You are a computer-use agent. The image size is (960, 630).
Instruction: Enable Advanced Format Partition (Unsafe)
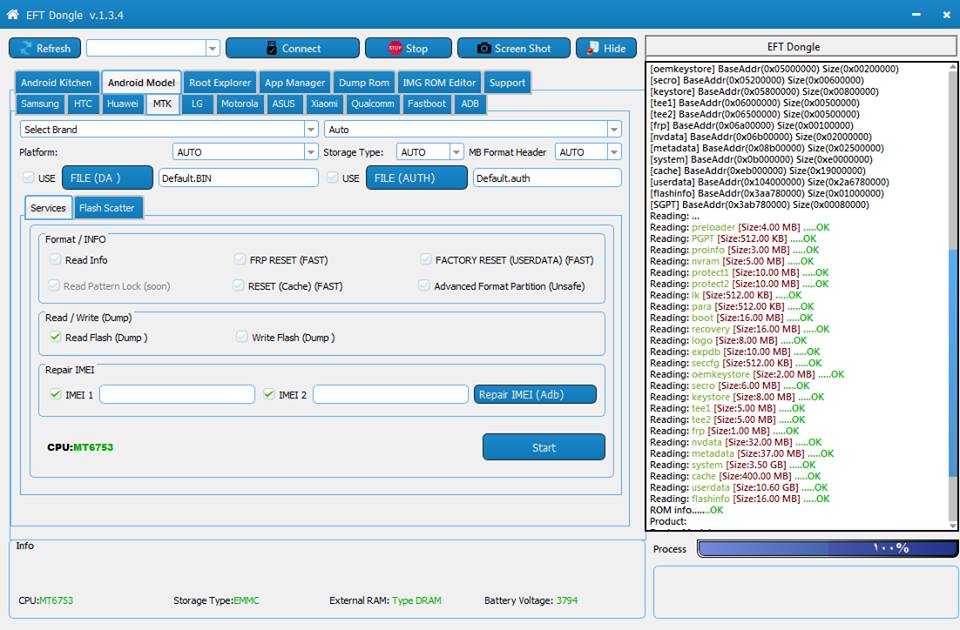pyautogui.click(x=424, y=285)
